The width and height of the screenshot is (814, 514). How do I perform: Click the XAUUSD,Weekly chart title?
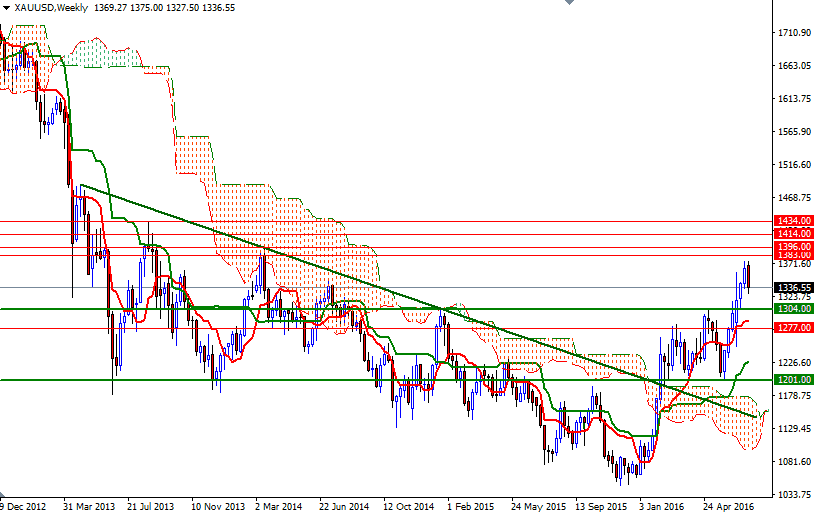point(51,8)
